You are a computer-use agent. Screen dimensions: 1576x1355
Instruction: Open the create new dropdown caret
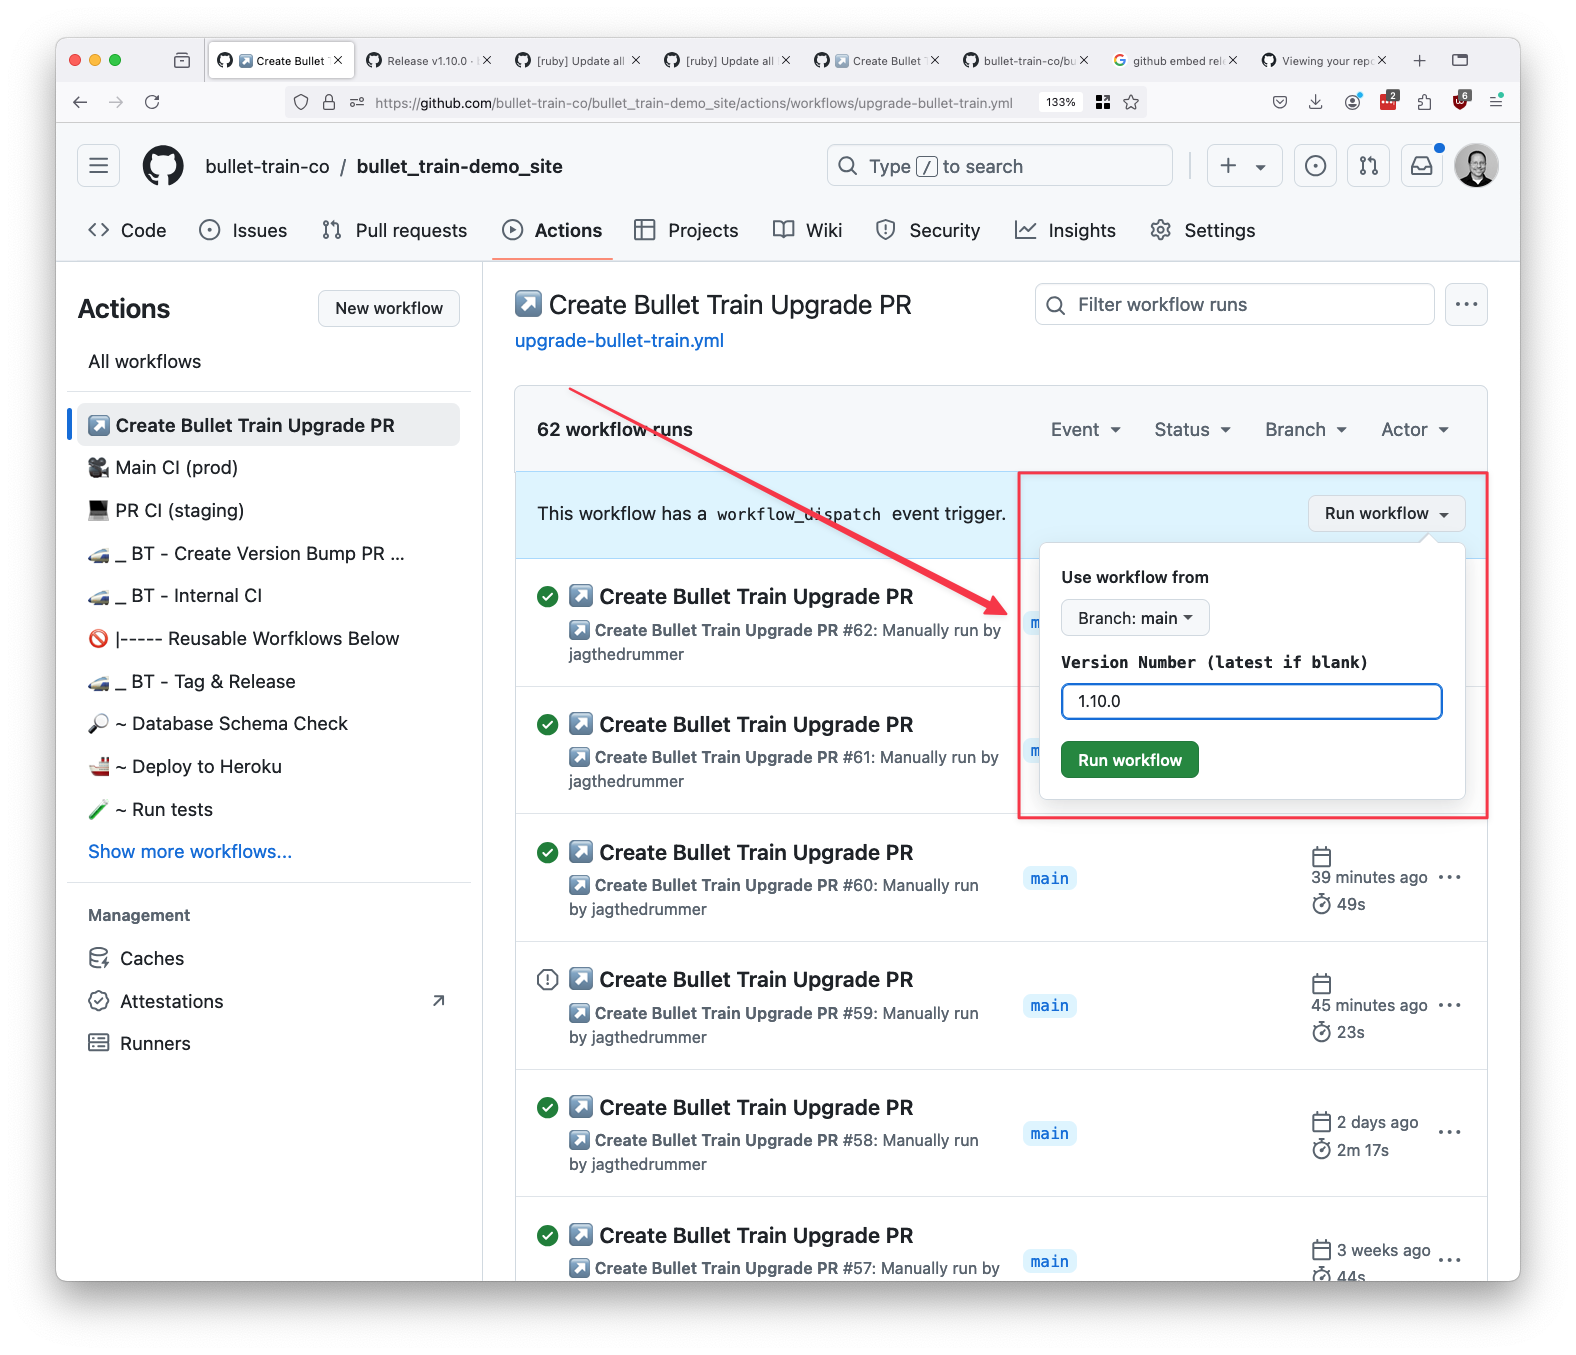pos(1261,166)
